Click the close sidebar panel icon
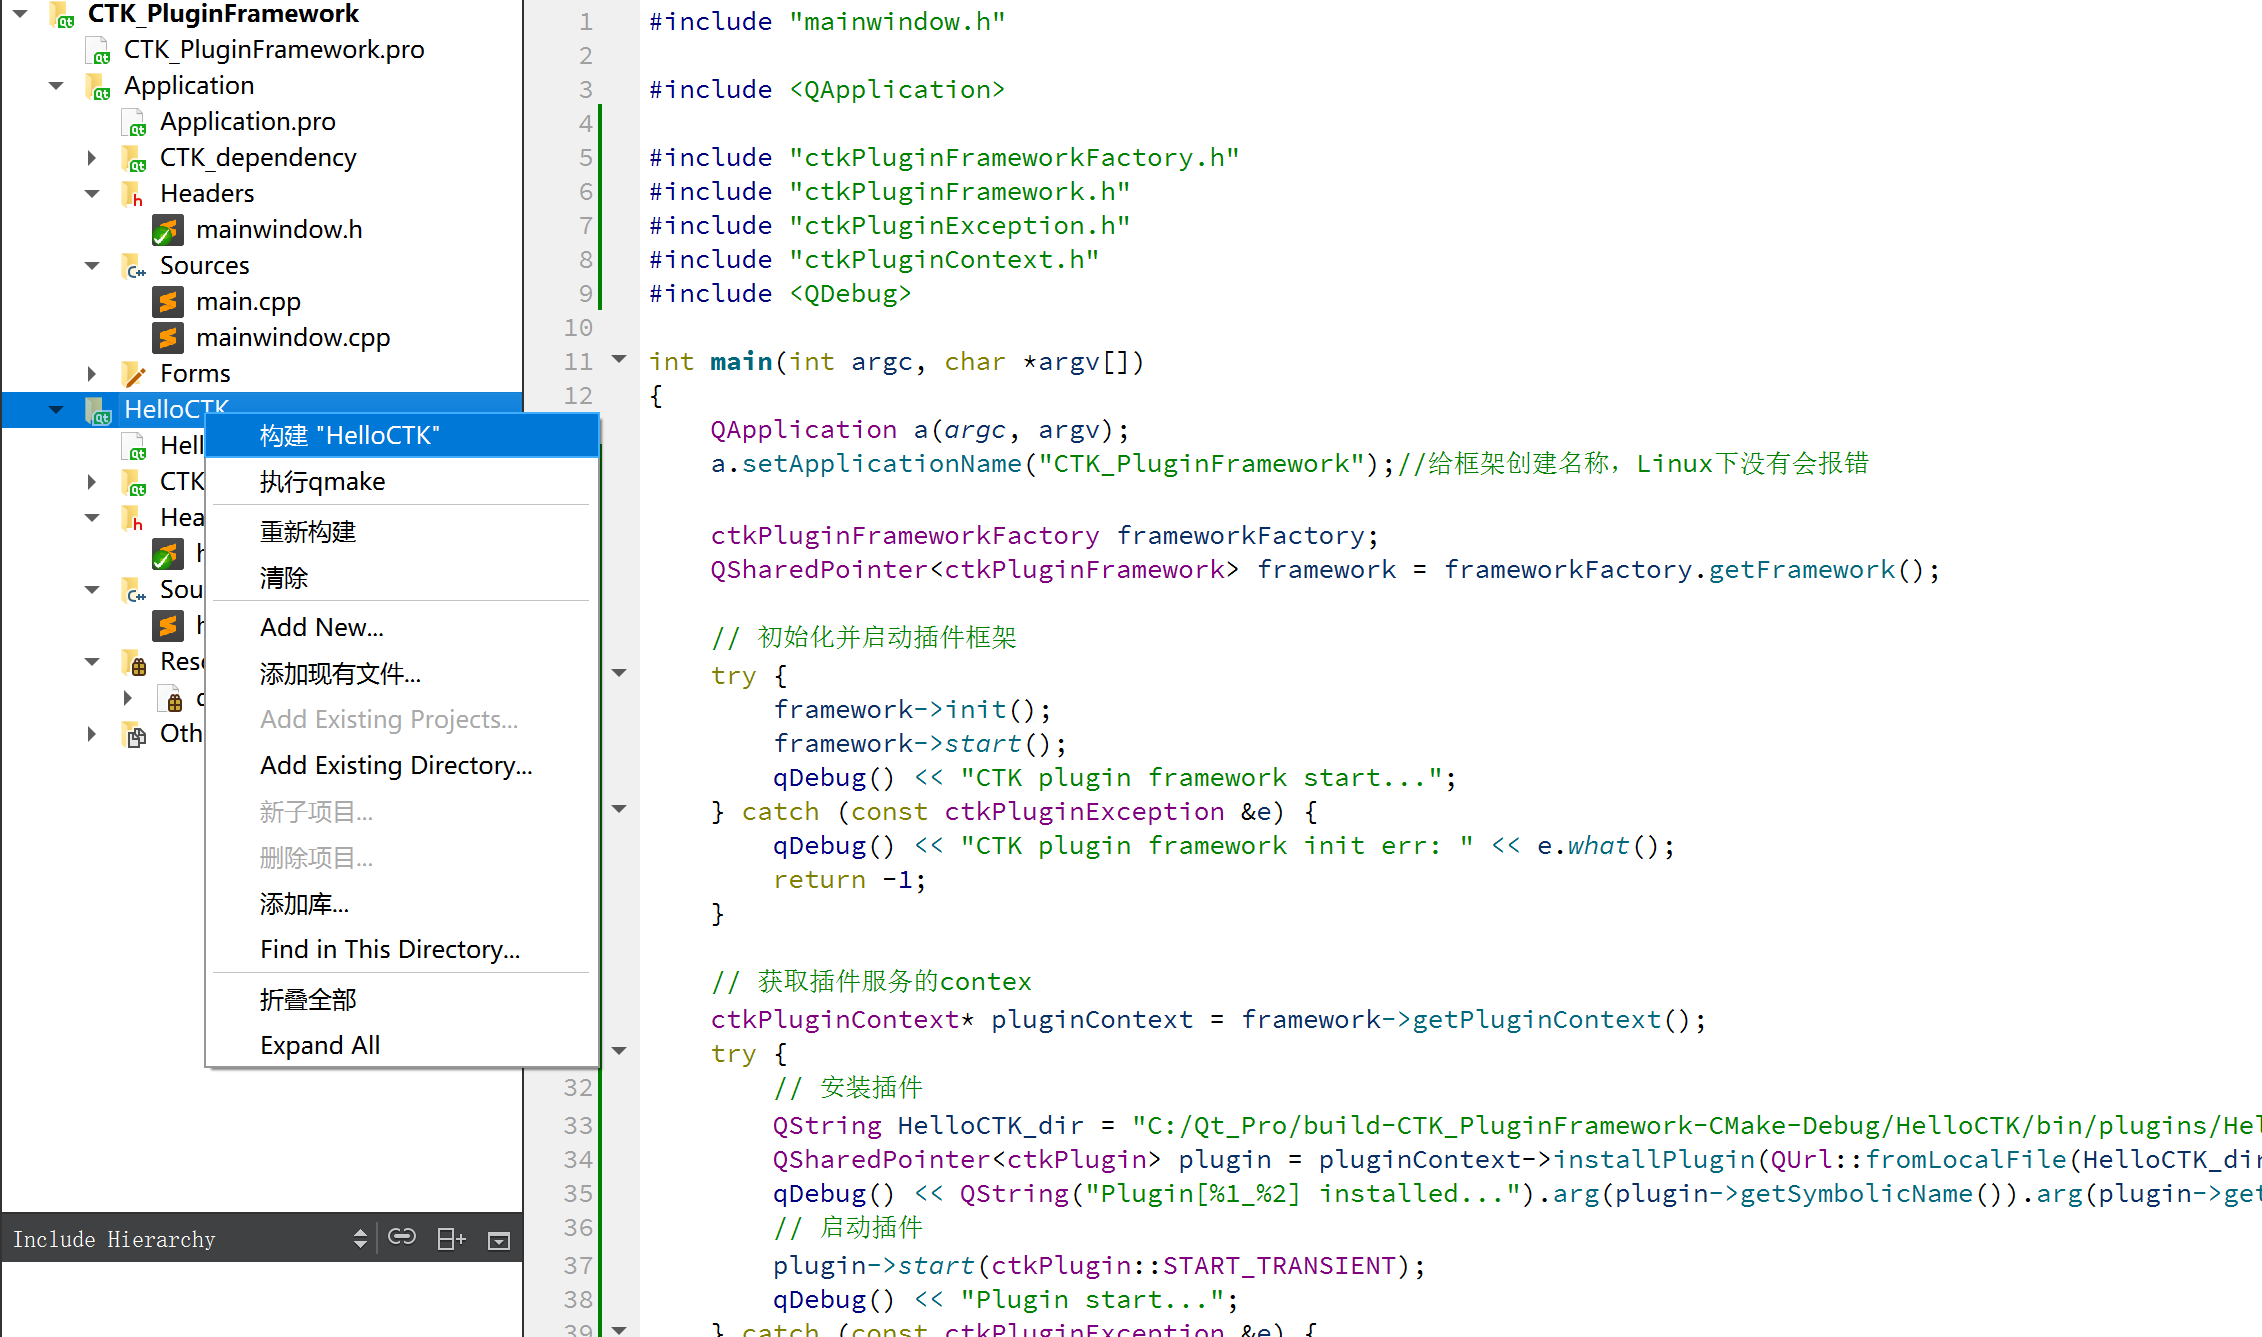The width and height of the screenshot is (2262, 1337). click(x=498, y=1240)
